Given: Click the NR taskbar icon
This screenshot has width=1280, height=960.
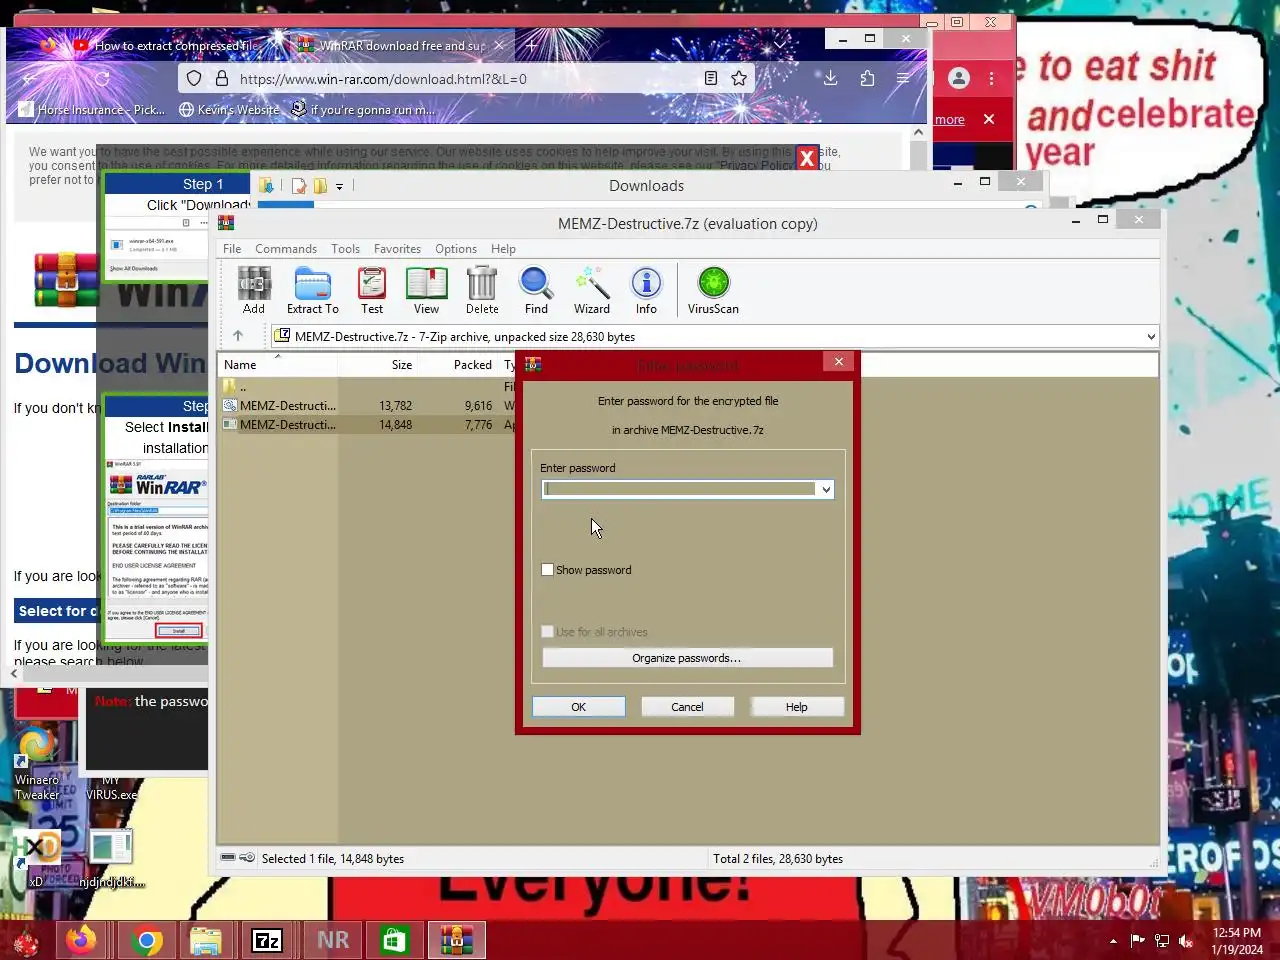Looking at the screenshot, I should point(333,940).
